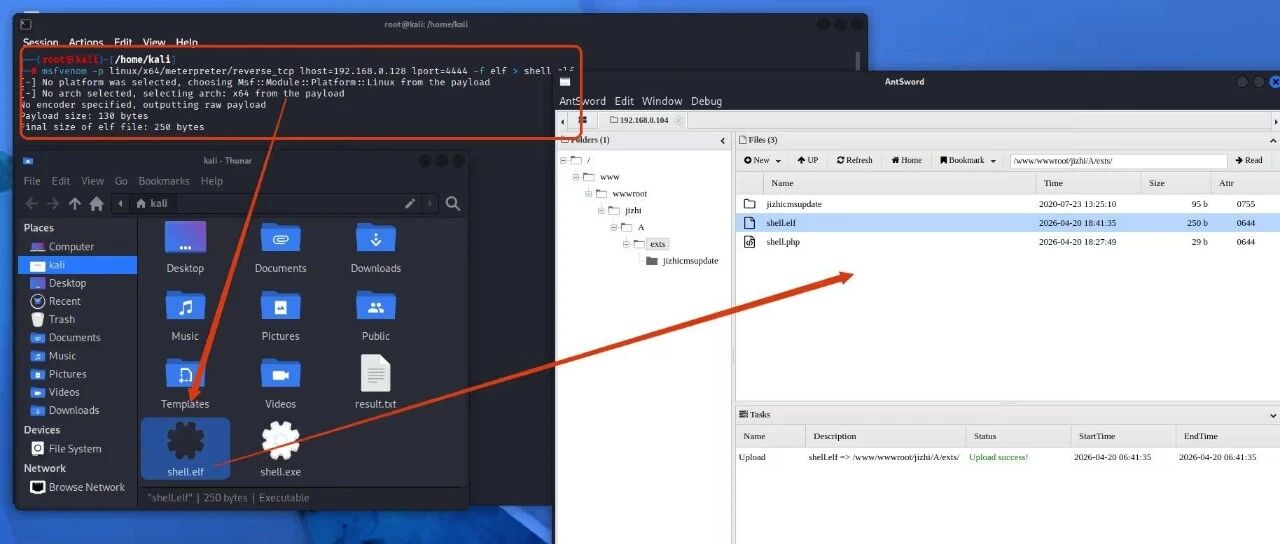
Task: Open the Actions menu in terminal
Action: coord(86,43)
